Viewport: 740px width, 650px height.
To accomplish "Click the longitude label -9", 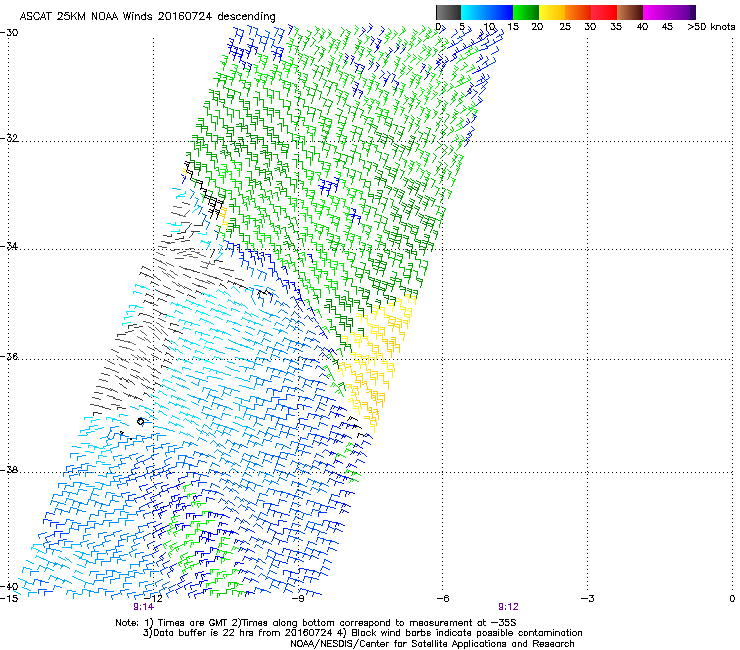I will [x=298, y=598].
